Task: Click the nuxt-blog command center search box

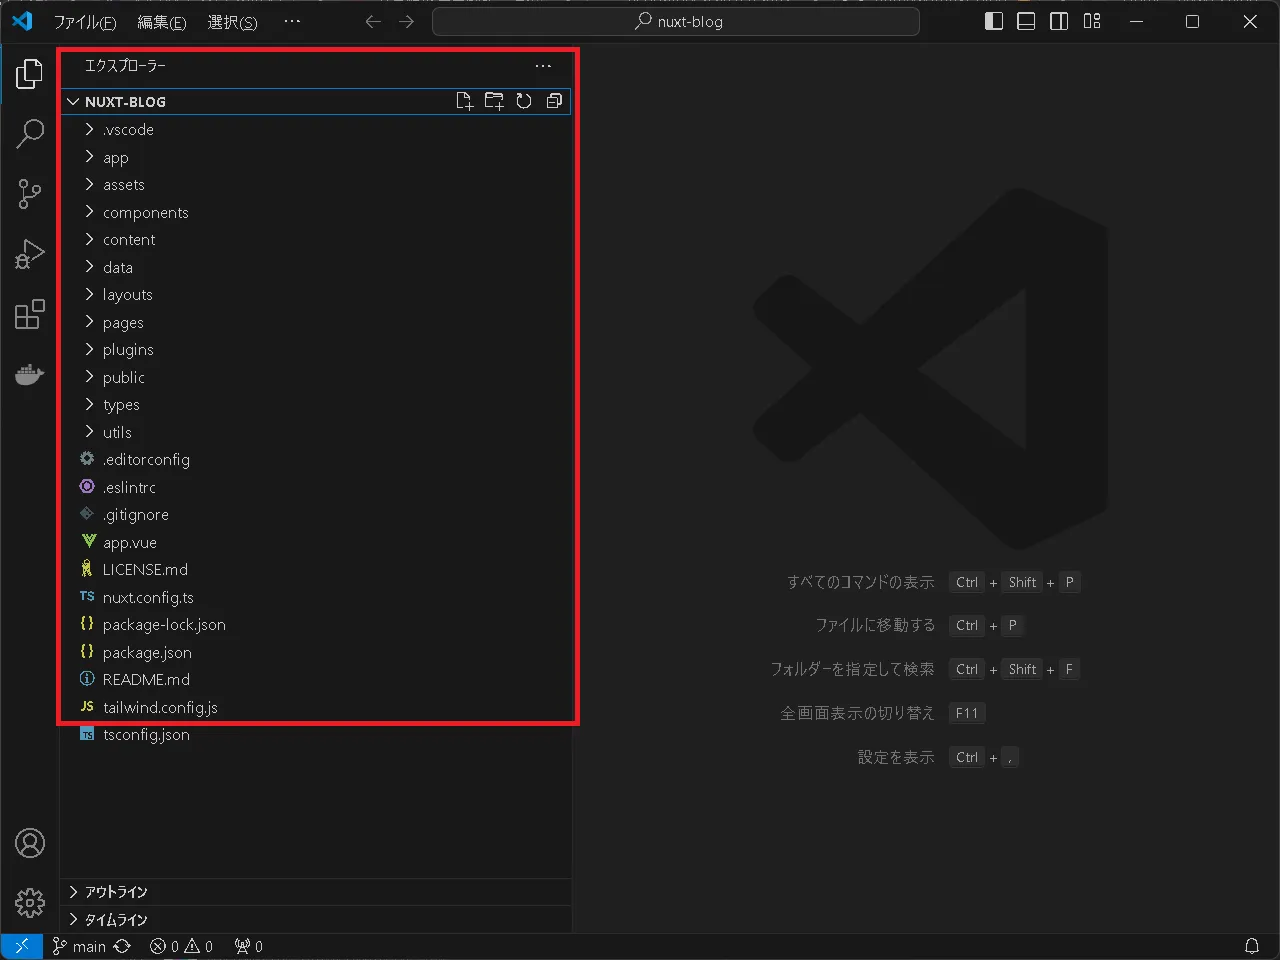Action: (x=676, y=21)
